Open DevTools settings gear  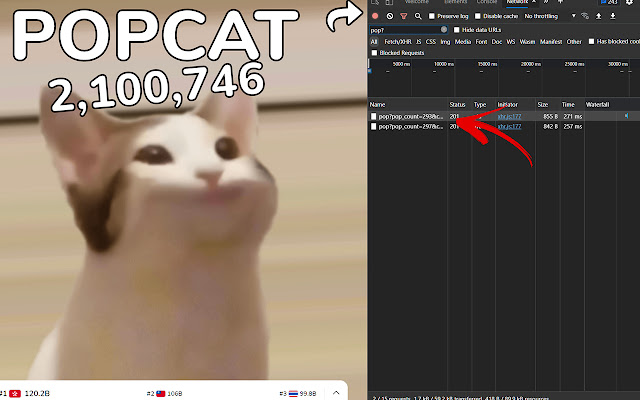click(x=629, y=2)
